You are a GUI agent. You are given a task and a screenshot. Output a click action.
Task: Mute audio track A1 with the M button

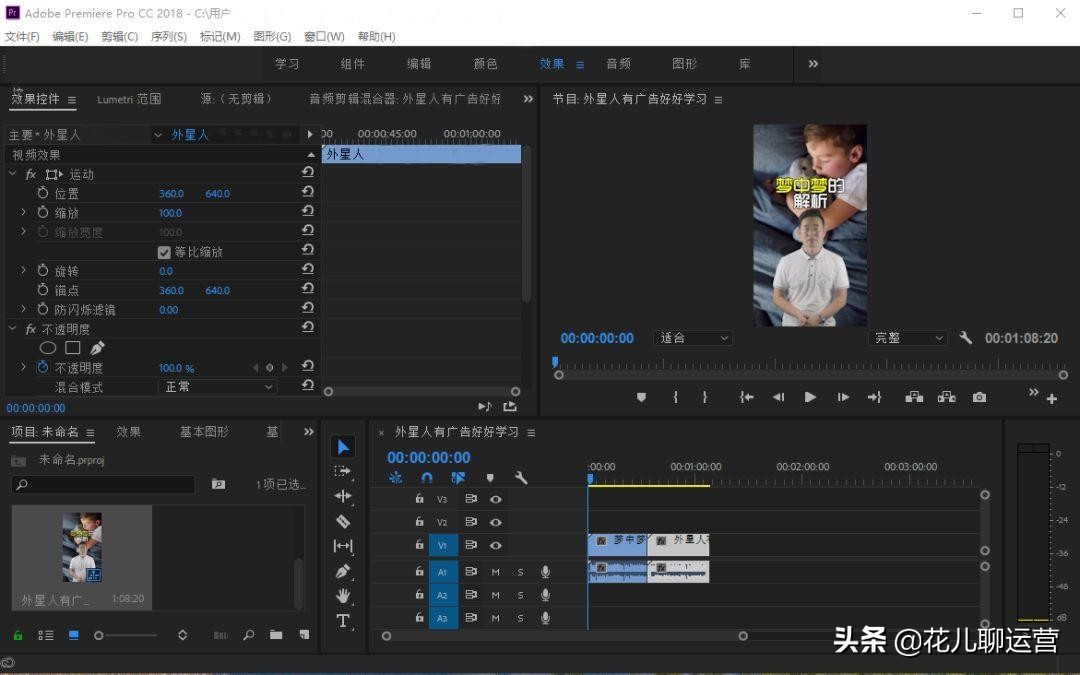tap(496, 572)
